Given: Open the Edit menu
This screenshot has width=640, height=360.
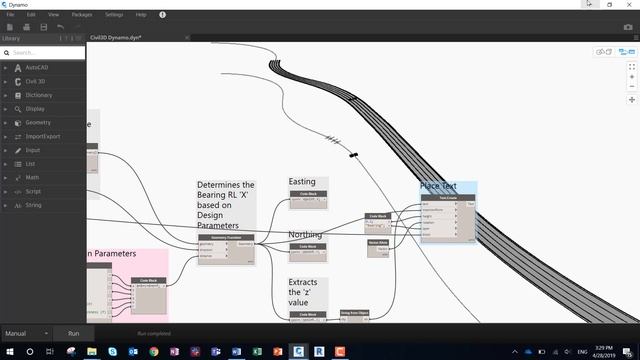Looking at the screenshot, I should coord(31,15).
